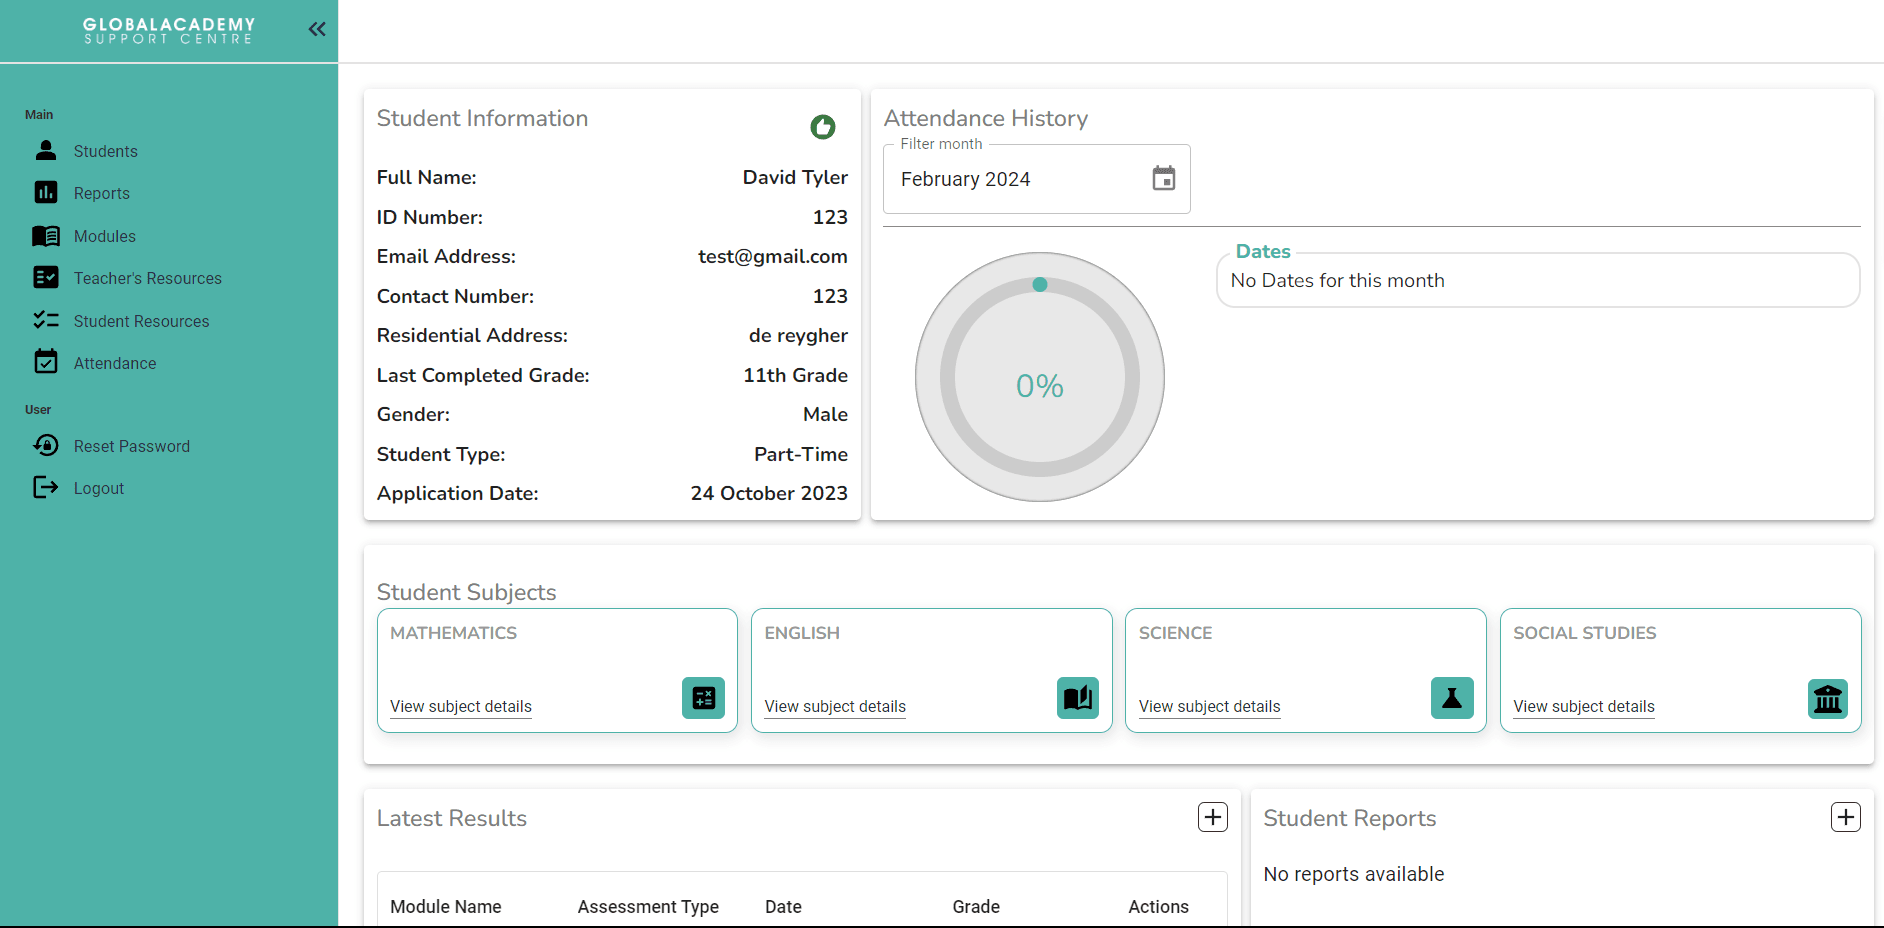Click the Student Resources checklist icon

pos(46,320)
